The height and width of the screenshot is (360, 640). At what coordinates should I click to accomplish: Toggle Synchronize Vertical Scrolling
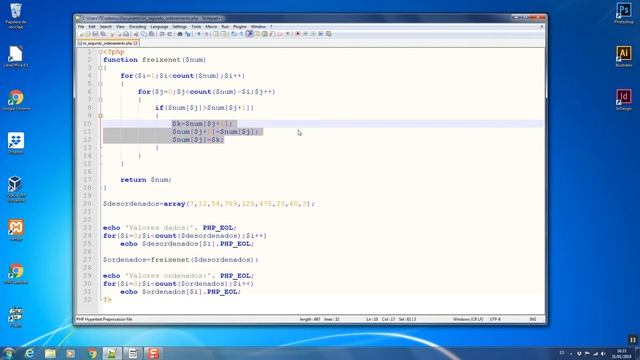(216, 34)
